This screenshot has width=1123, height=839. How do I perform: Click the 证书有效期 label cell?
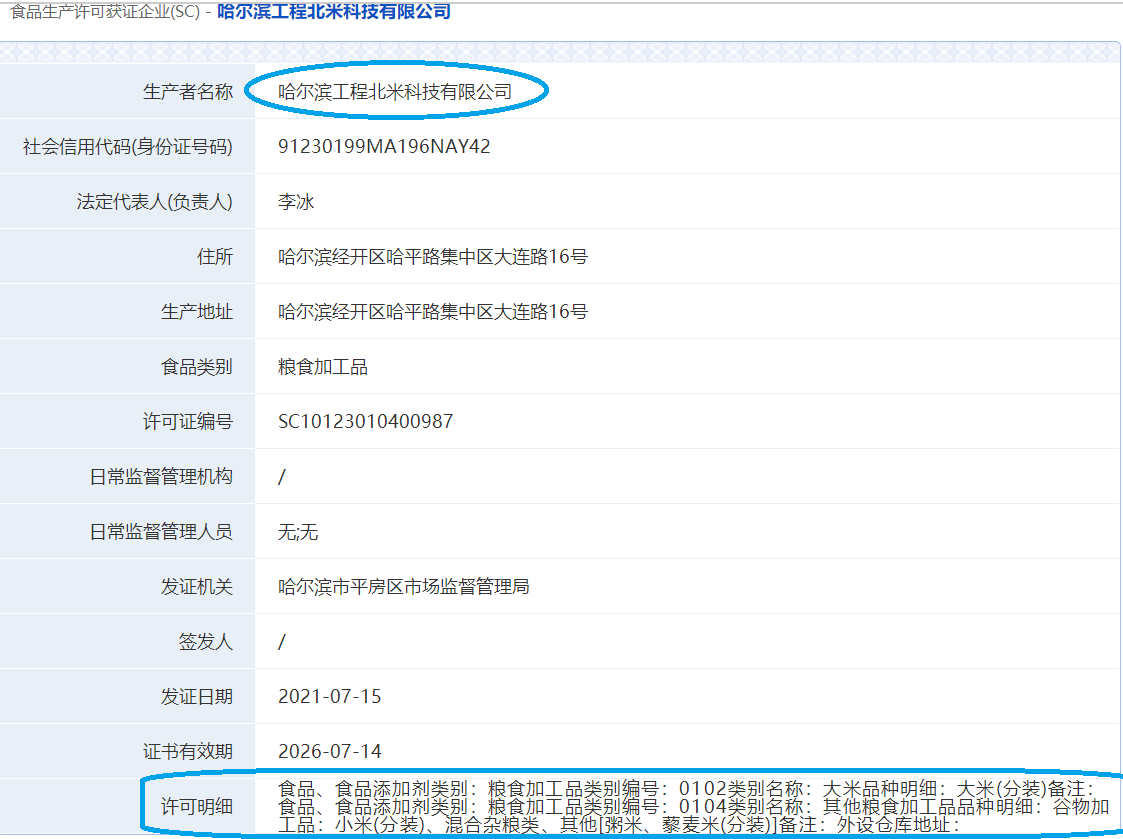pos(127,752)
